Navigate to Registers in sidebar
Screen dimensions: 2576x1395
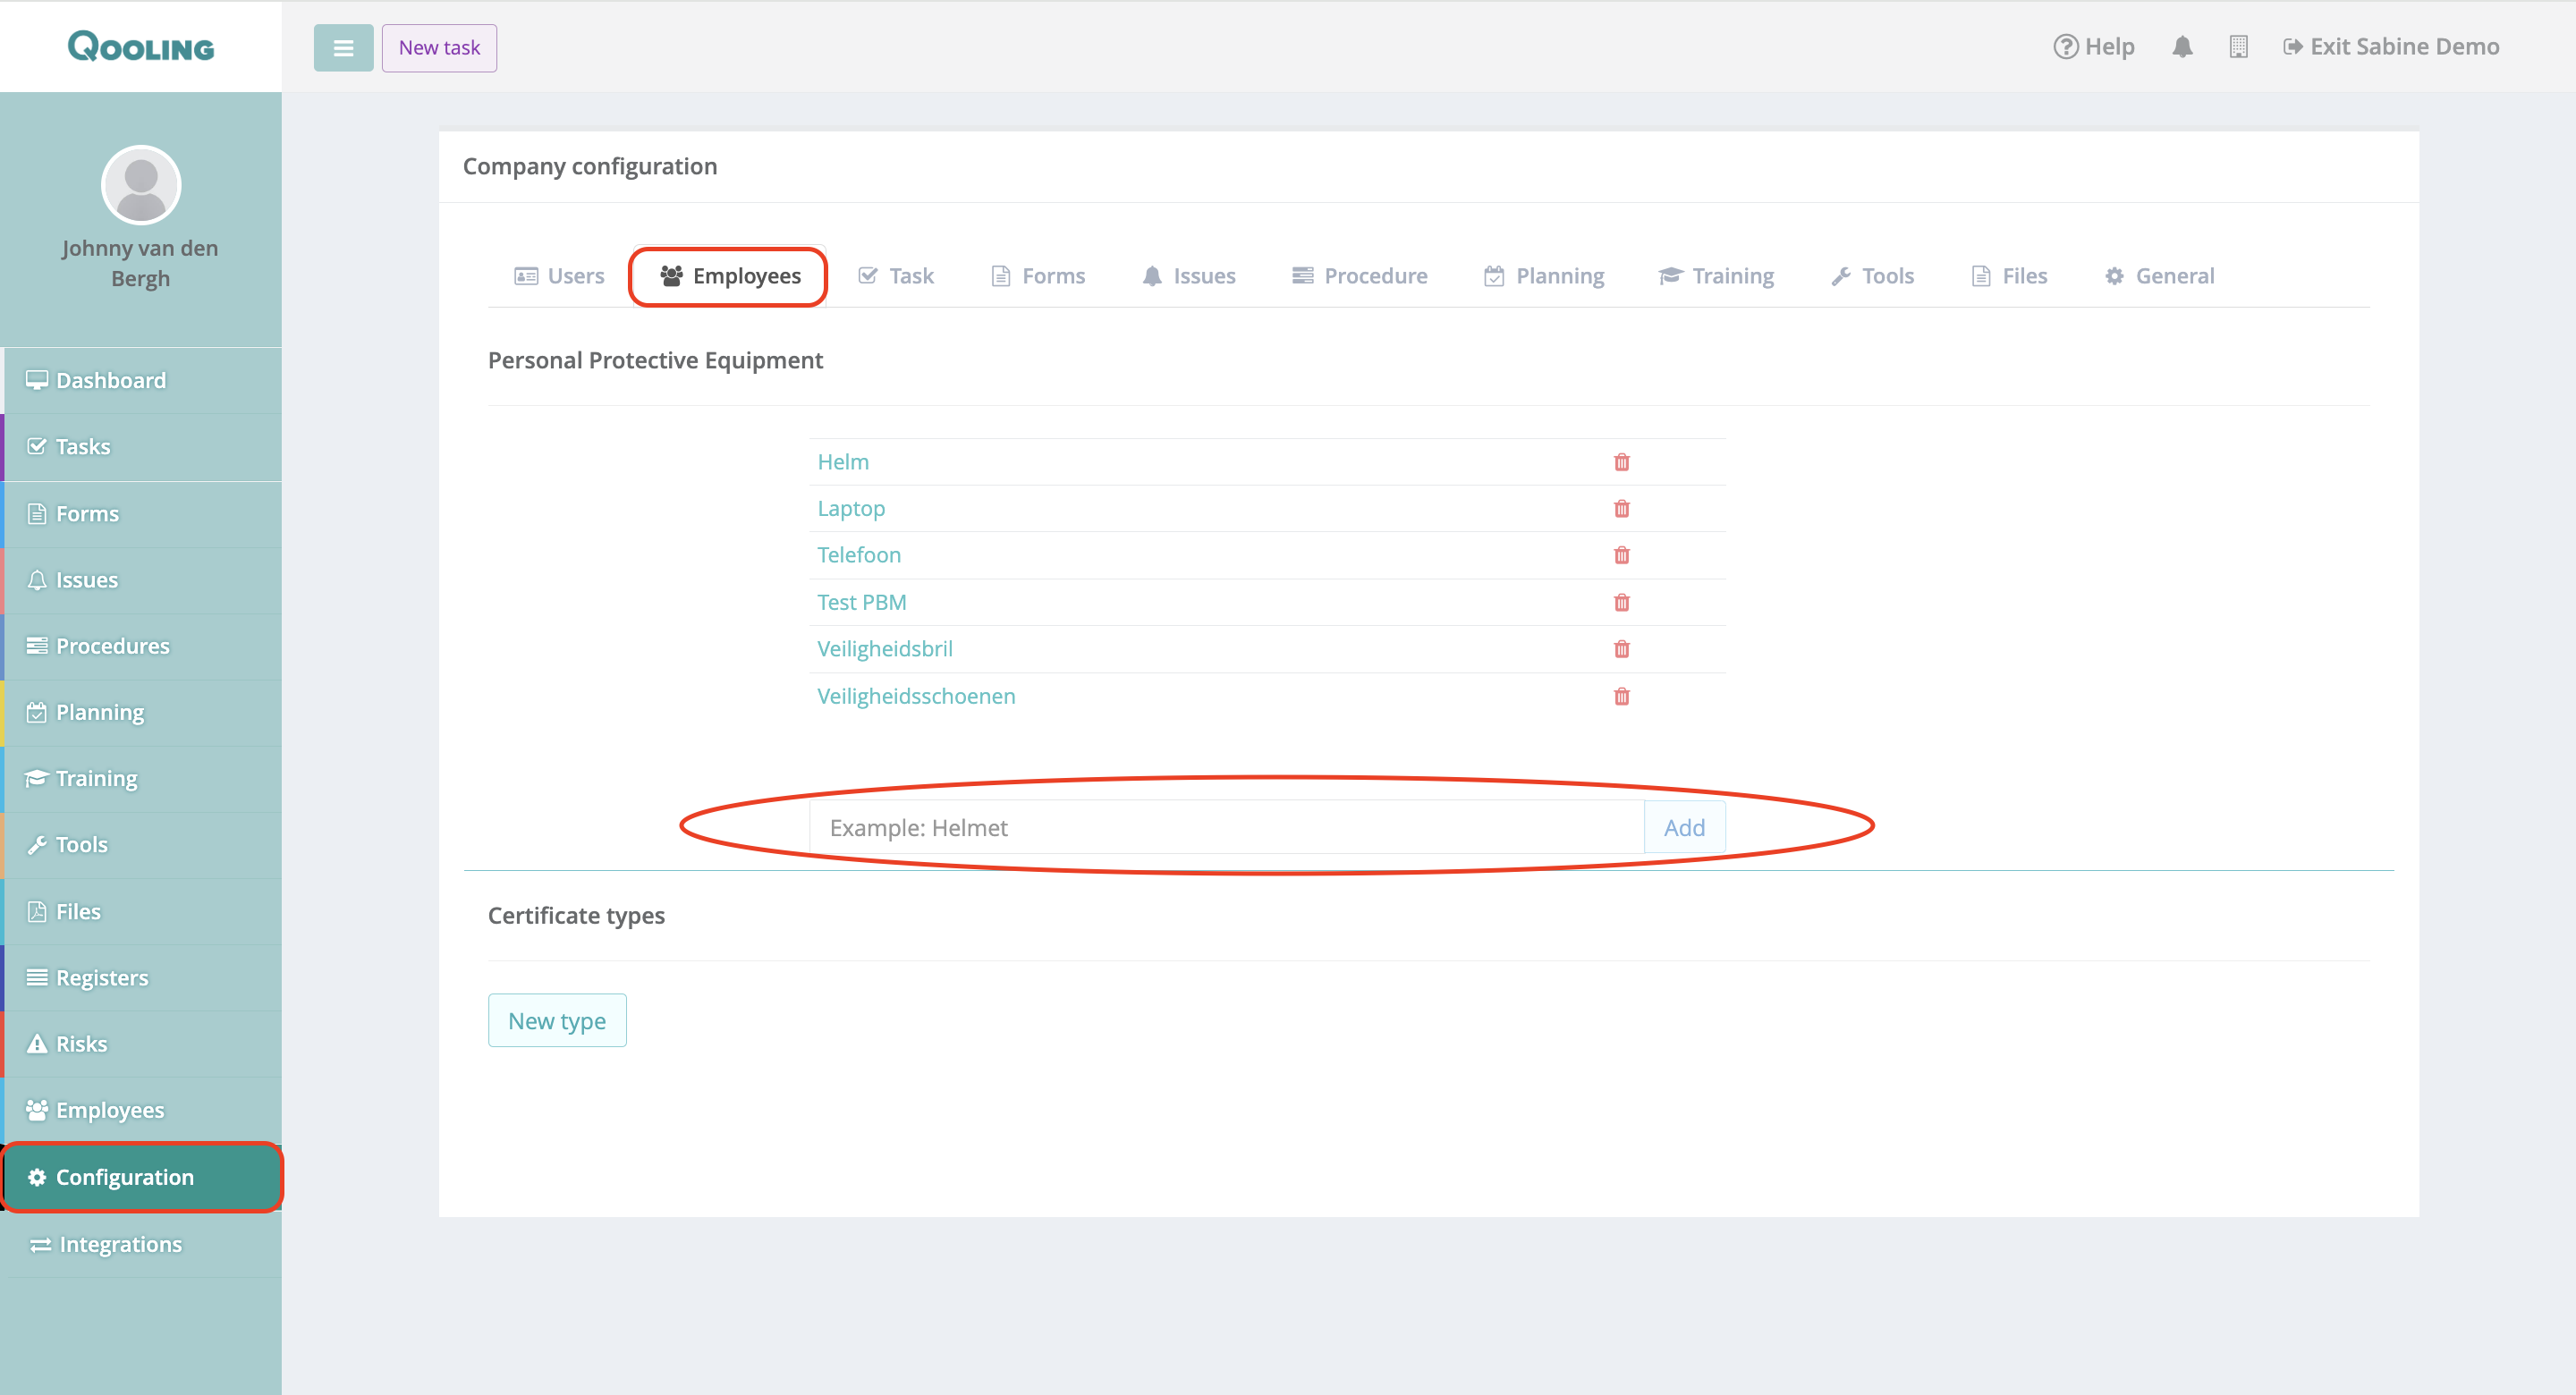tap(101, 978)
